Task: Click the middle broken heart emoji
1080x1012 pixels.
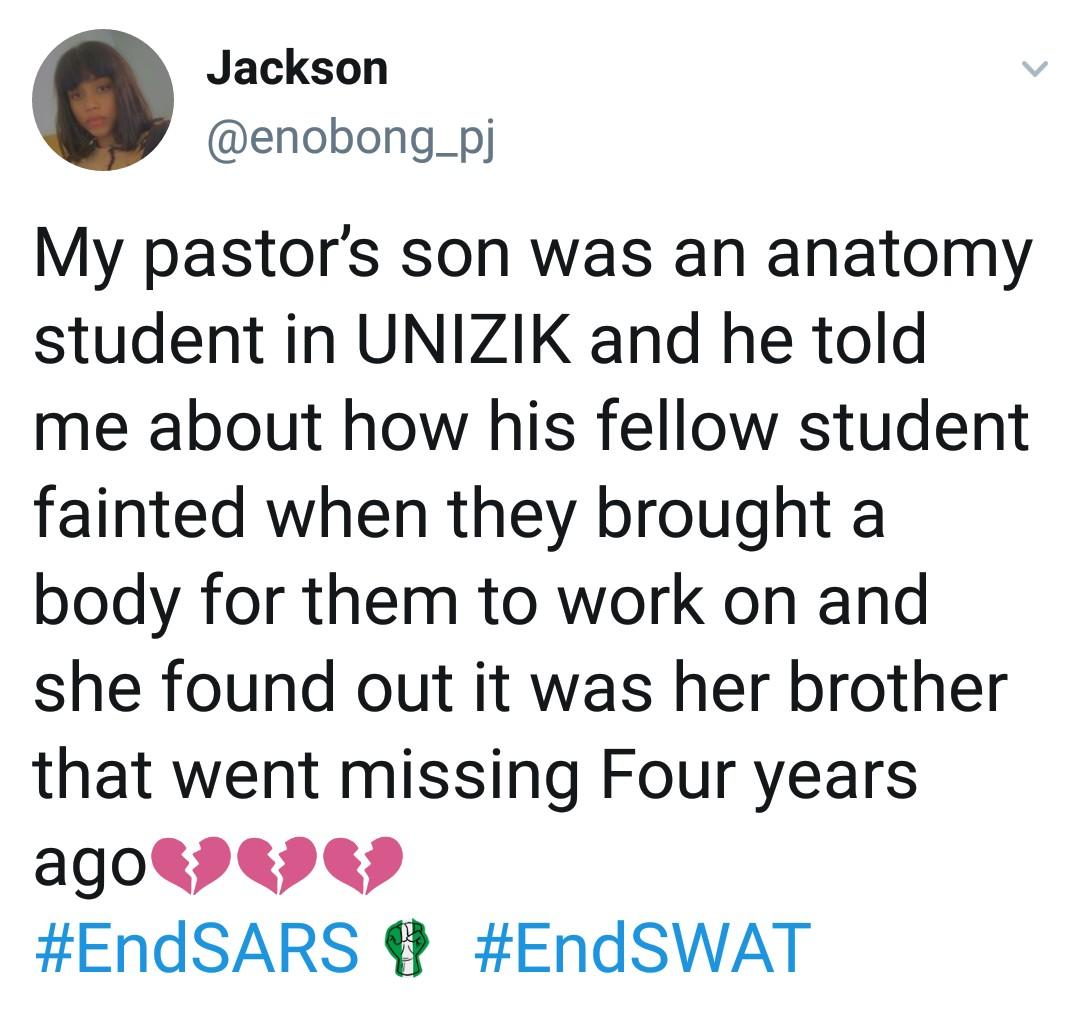Action: coord(275,862)
